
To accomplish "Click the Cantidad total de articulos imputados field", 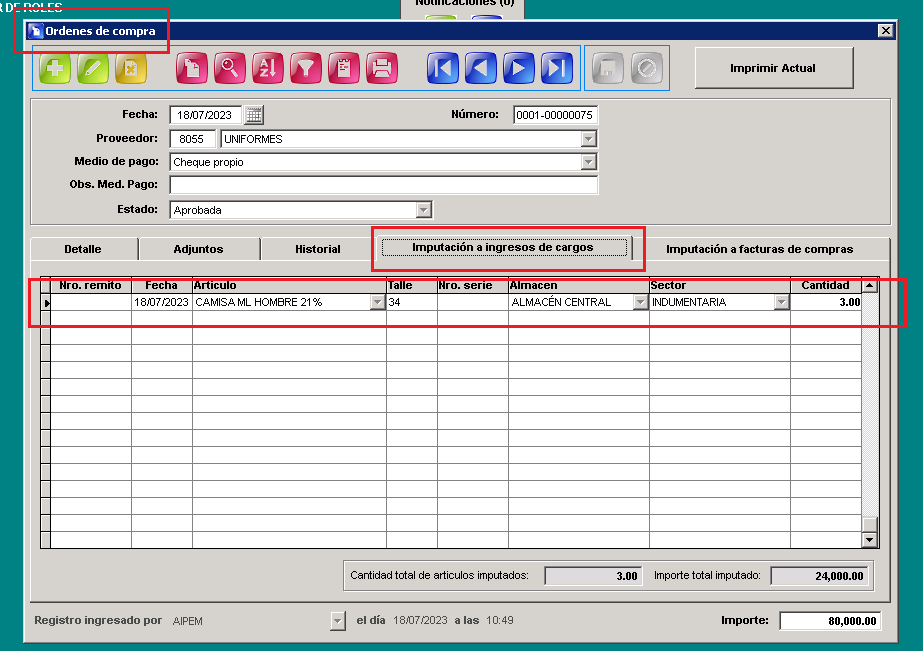I will [593, 576].
